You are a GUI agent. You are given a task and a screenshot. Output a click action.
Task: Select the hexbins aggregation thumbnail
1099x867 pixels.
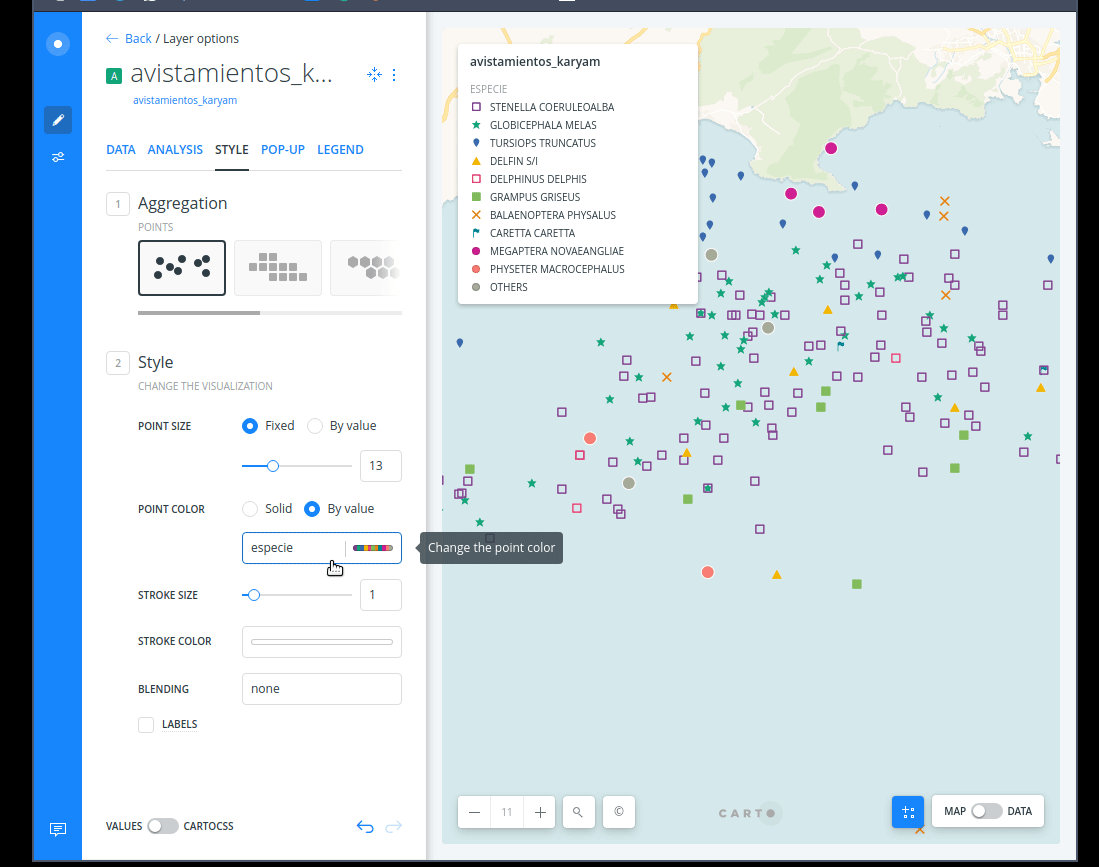click(x=366, y=268)
